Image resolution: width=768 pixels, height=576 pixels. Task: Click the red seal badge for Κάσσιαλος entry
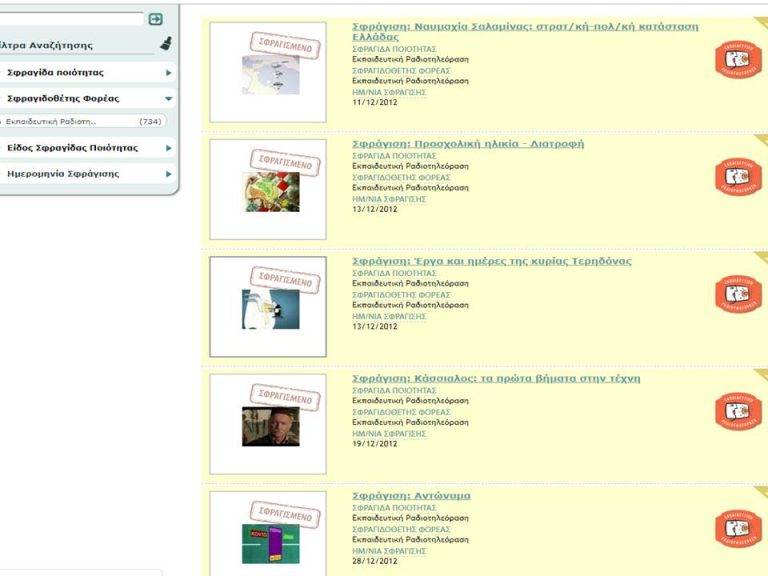pos(738,411)
